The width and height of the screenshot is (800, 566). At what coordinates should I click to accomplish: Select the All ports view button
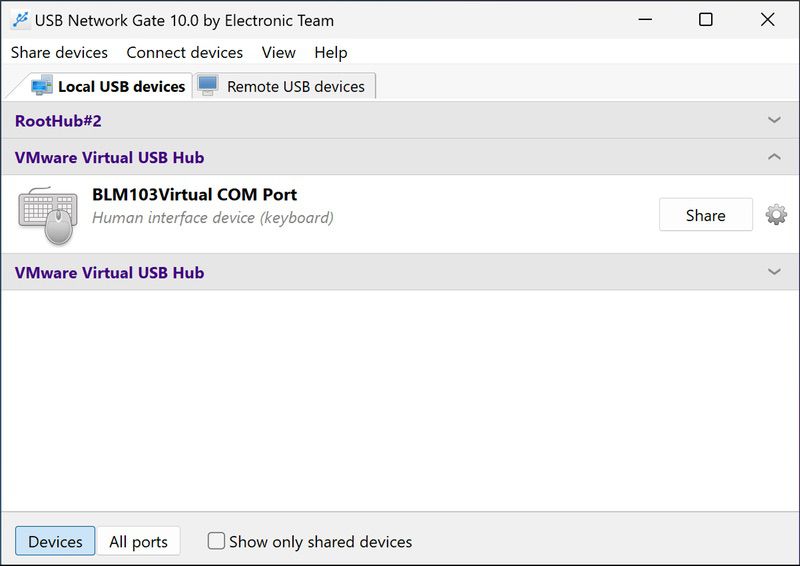[x=138, y=541]
